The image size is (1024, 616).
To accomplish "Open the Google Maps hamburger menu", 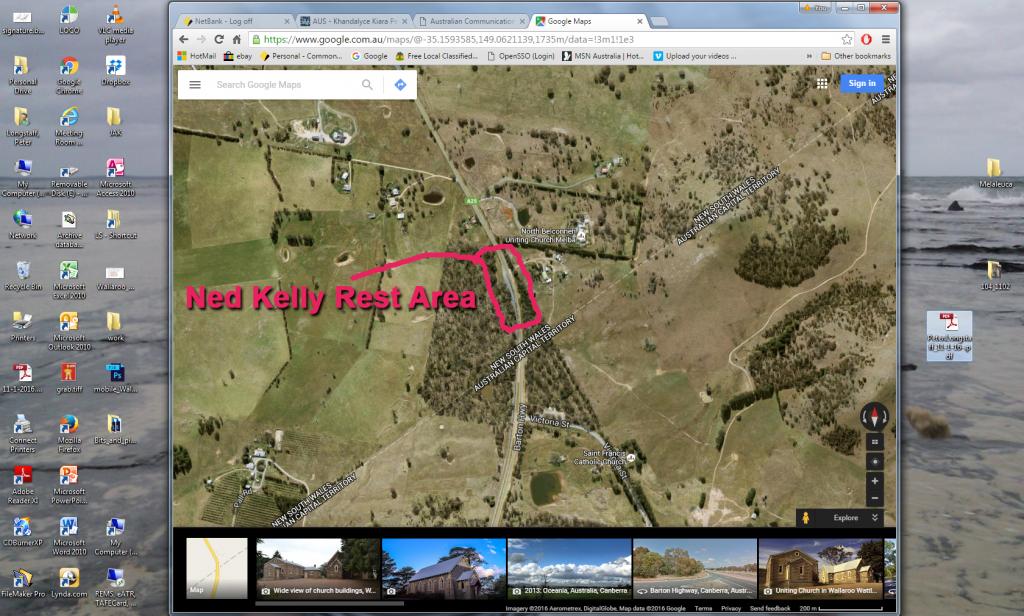I will tap(195, 85).
